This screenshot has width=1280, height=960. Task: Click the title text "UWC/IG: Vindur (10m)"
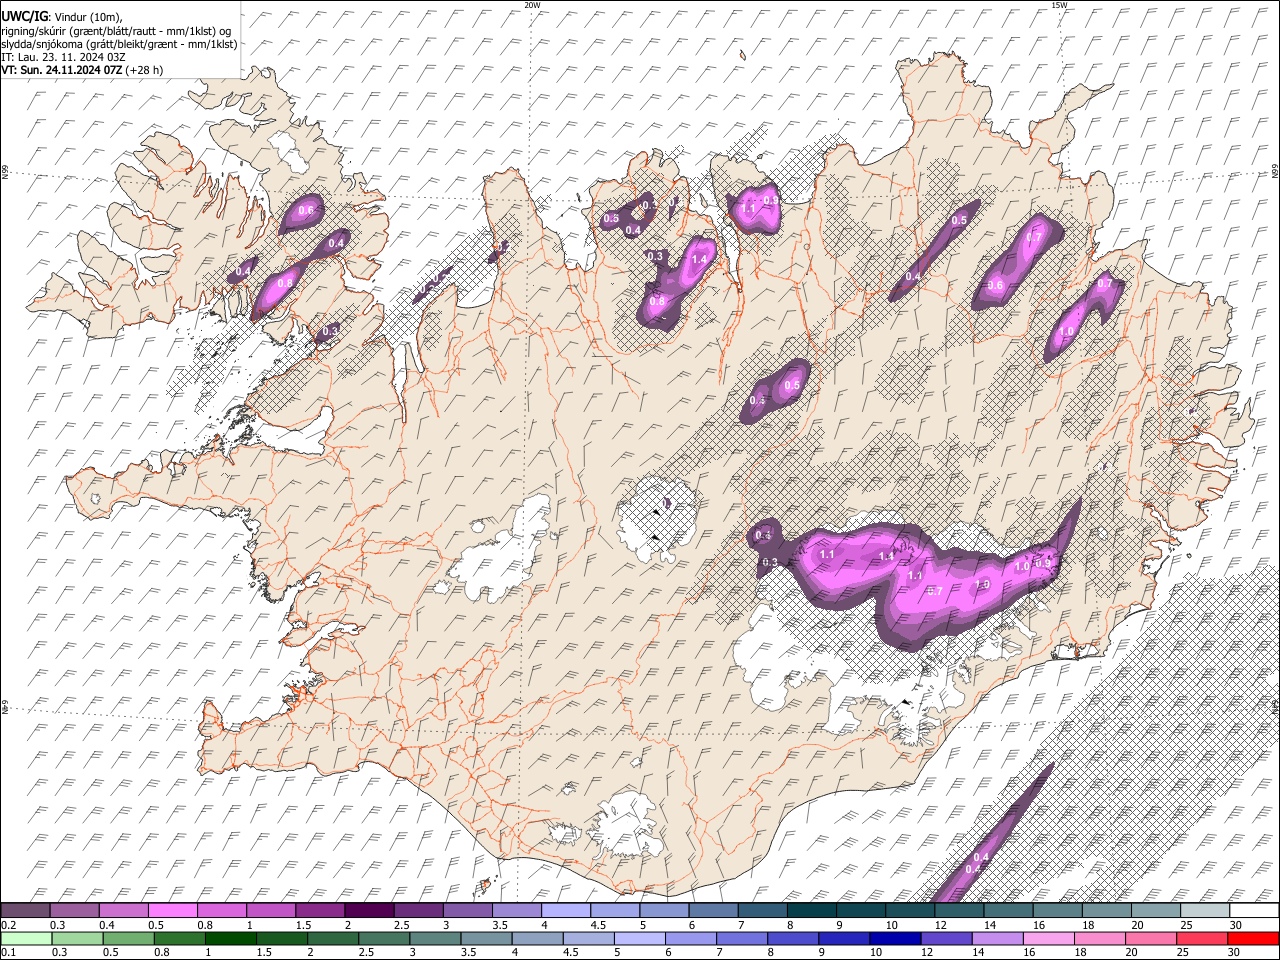pyautogui.click(x=62, y=17)
